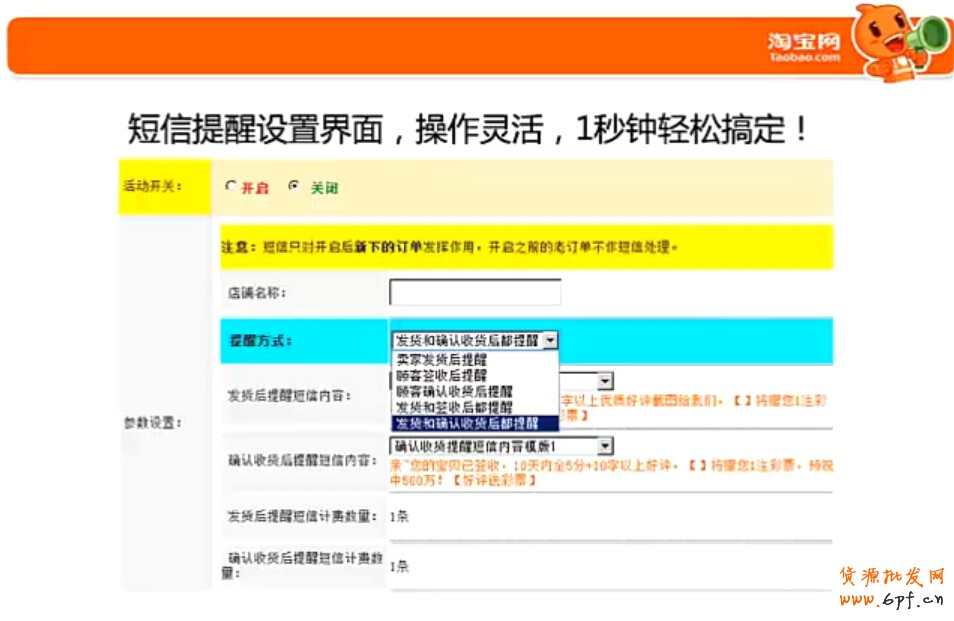
Task: Click the 活动开关 yellow label cell
Action: 164,187
